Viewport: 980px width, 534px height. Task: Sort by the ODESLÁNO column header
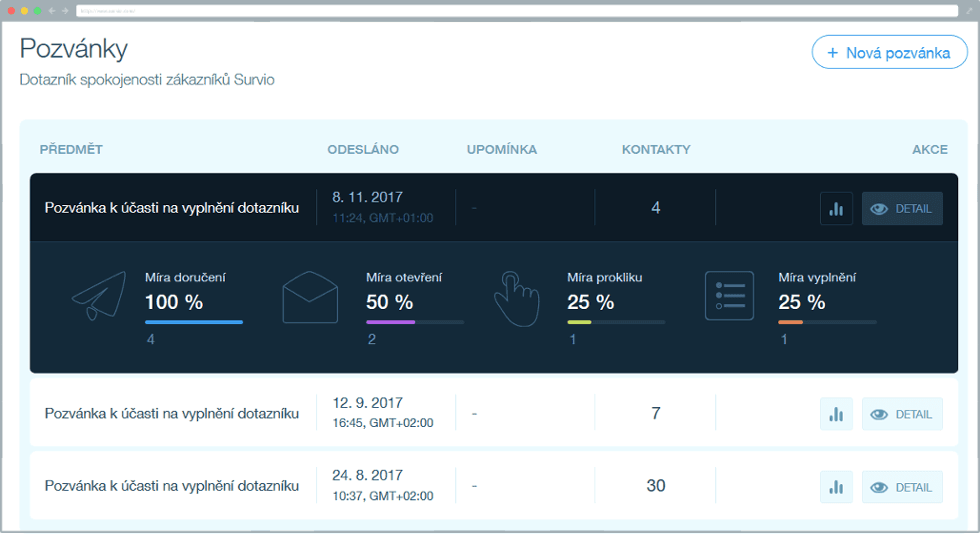[x=363, y=150]
